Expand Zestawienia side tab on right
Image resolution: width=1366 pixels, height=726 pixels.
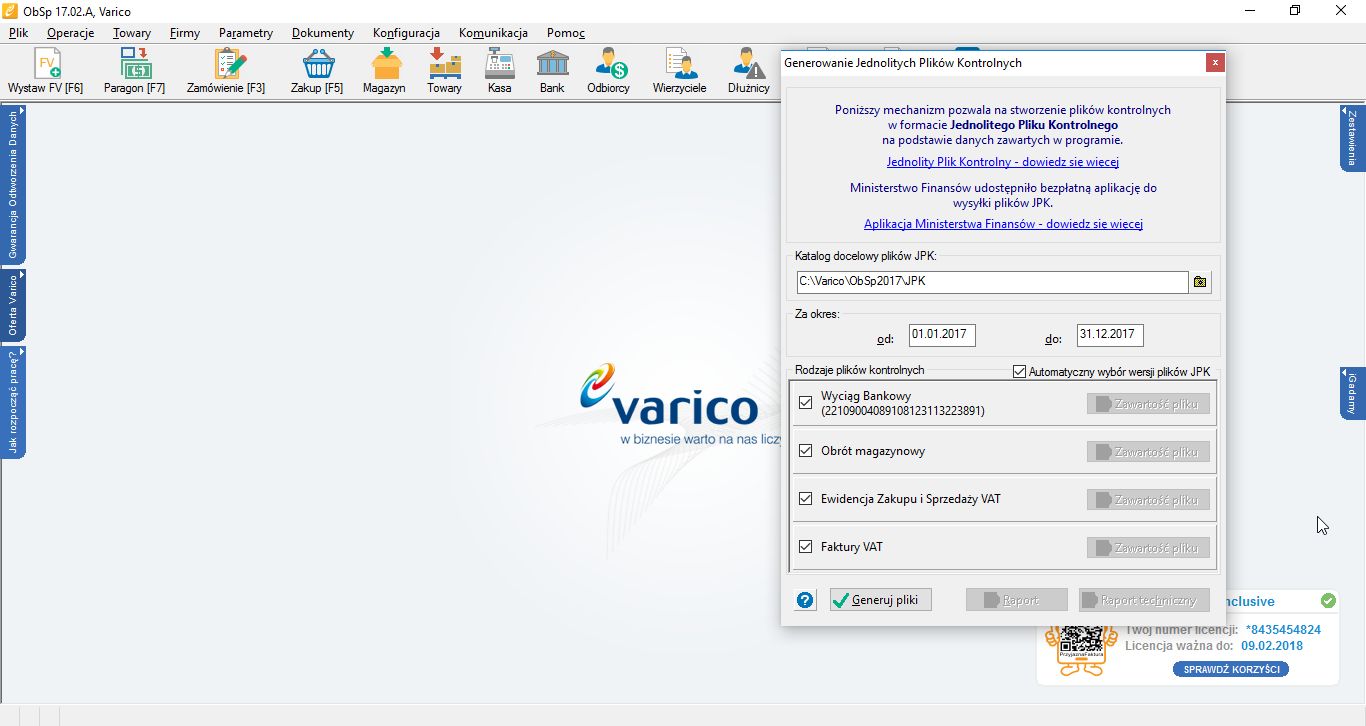pos(1352,138)
